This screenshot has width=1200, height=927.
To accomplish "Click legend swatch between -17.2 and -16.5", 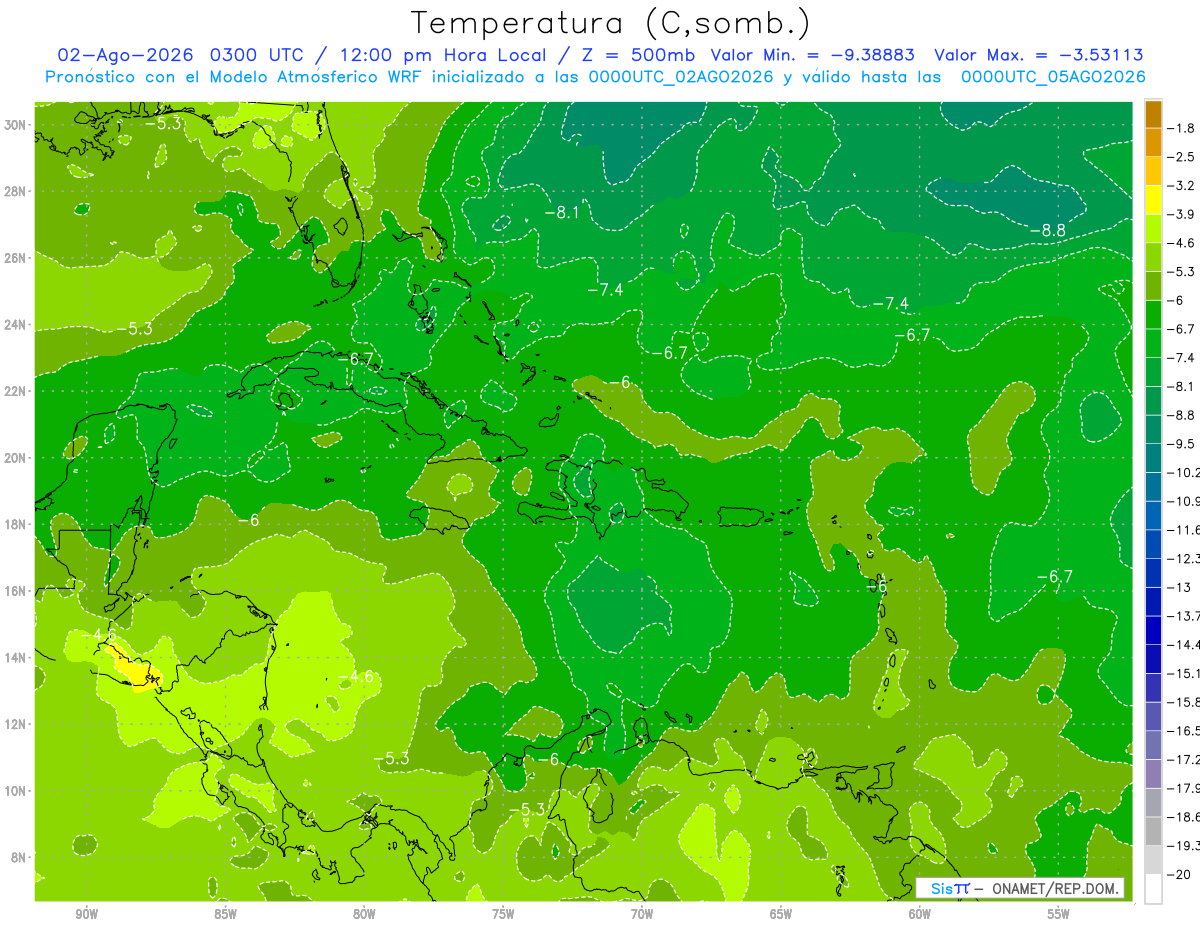I will [x=1153, y=745].
